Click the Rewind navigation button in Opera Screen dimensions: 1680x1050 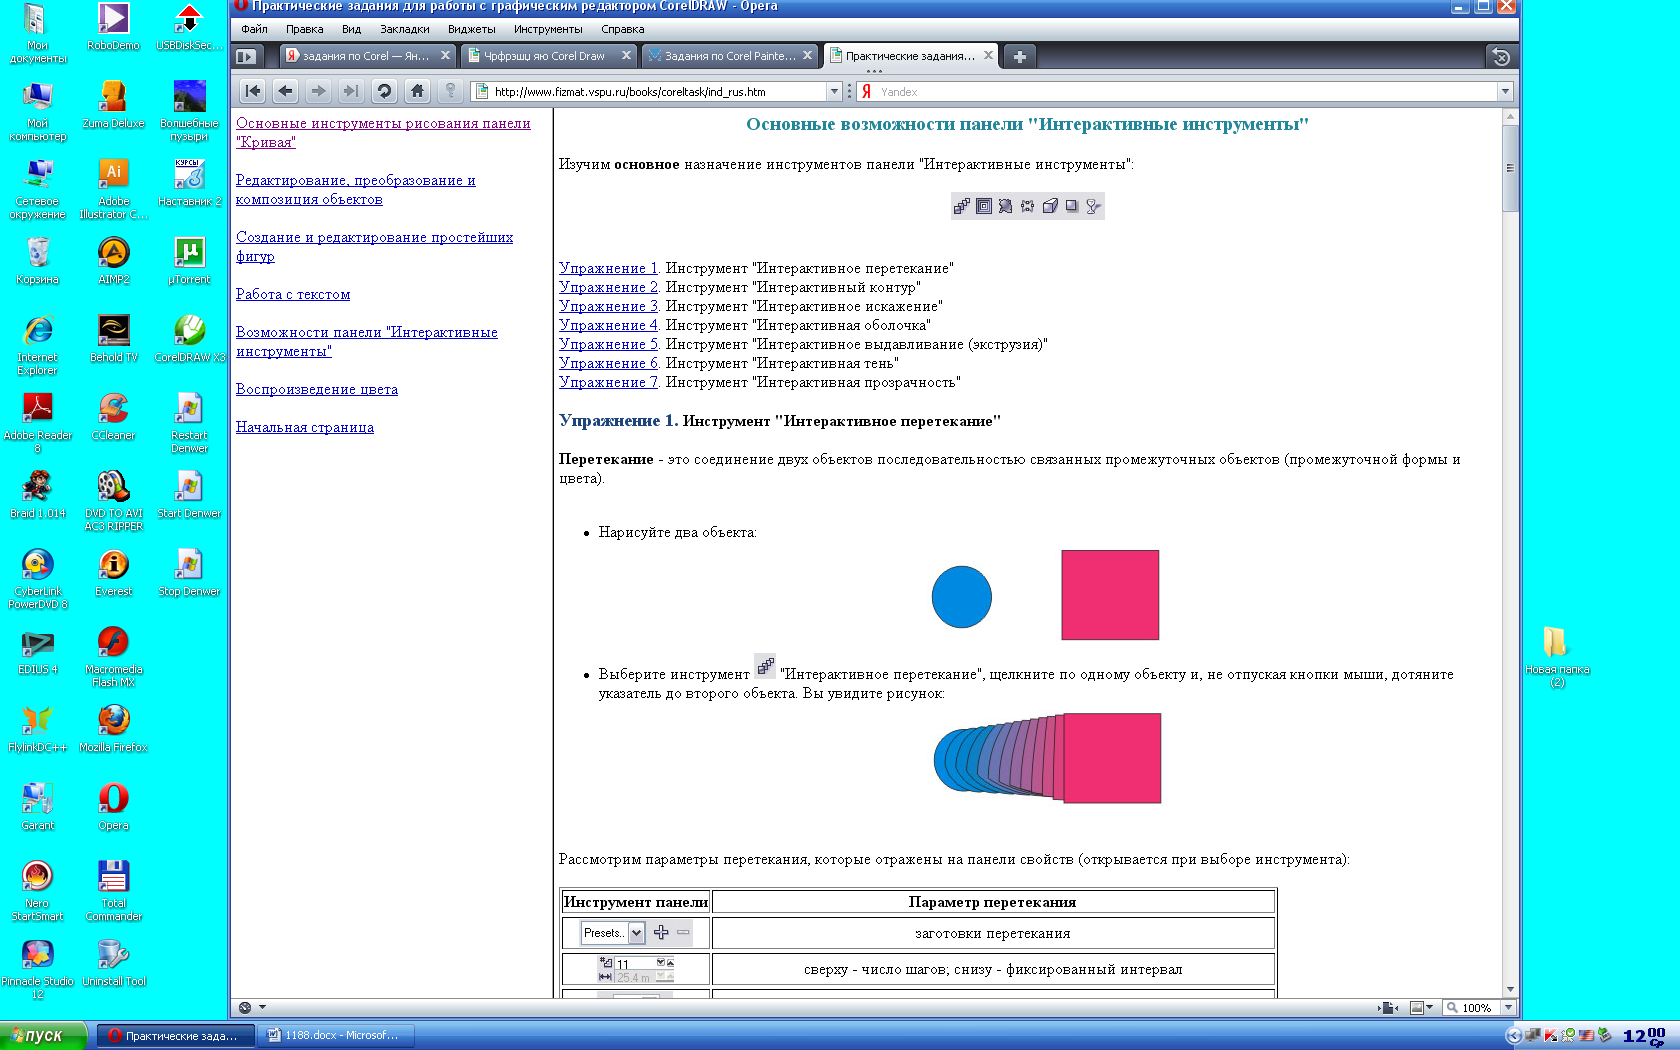253,91
